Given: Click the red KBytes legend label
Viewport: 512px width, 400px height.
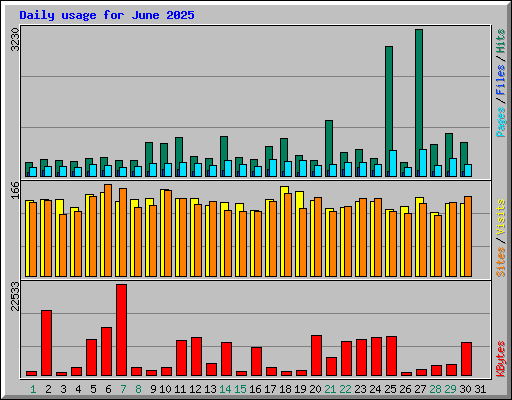Looking at the screenshot, I should 501,359.
